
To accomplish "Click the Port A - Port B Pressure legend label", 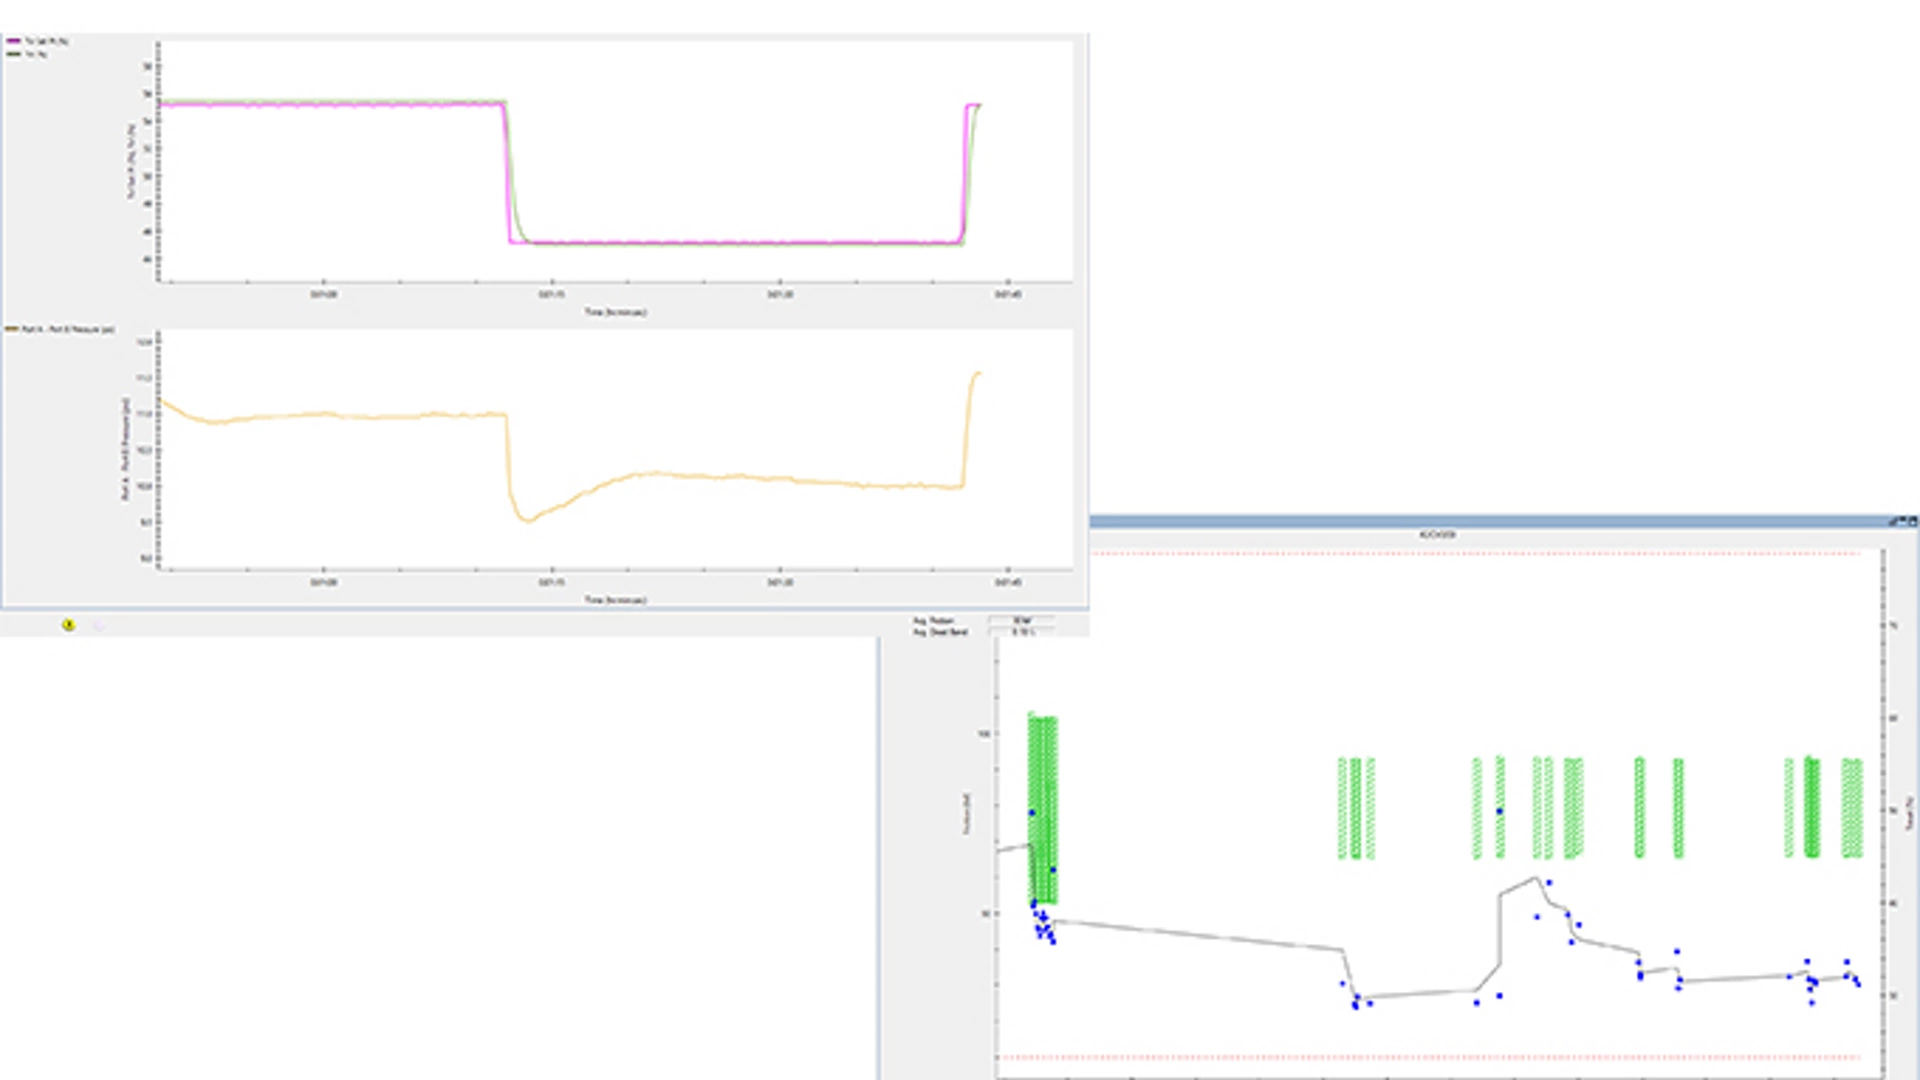I will point(68,329).
